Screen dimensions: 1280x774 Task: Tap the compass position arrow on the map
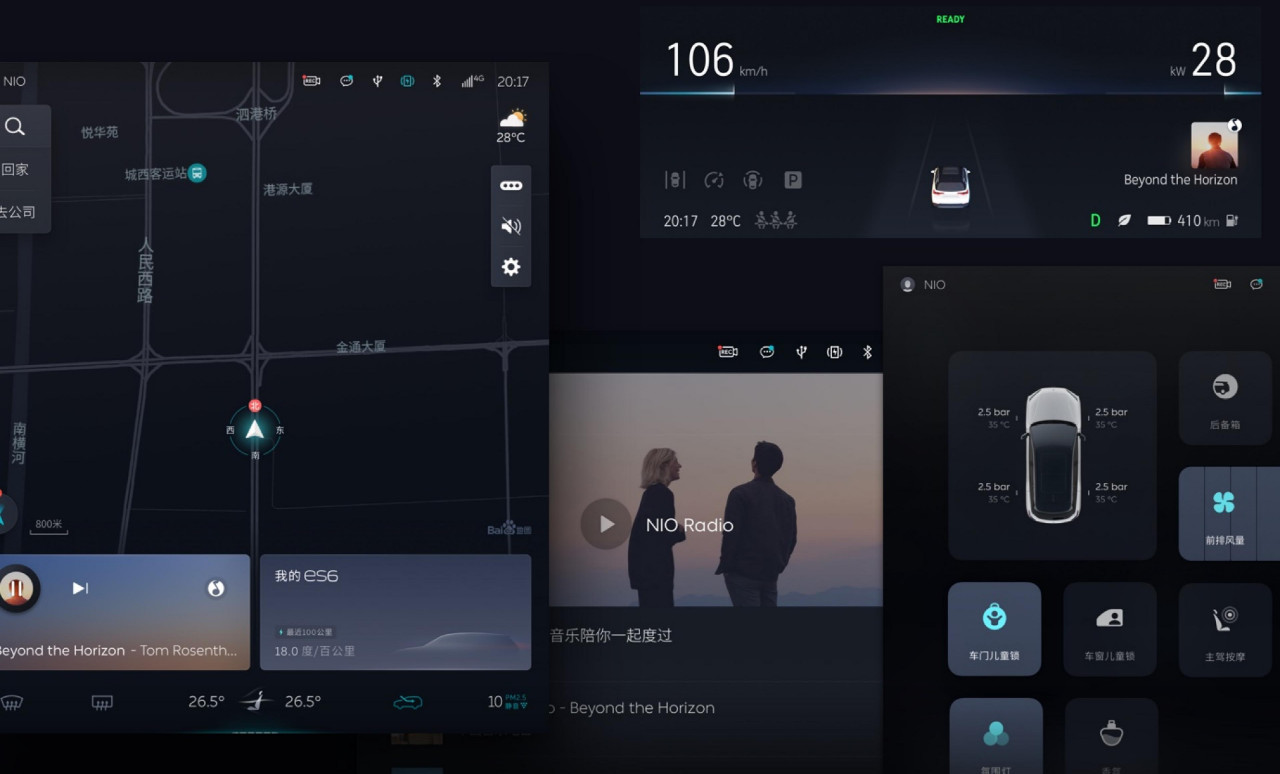click(254, 430)
